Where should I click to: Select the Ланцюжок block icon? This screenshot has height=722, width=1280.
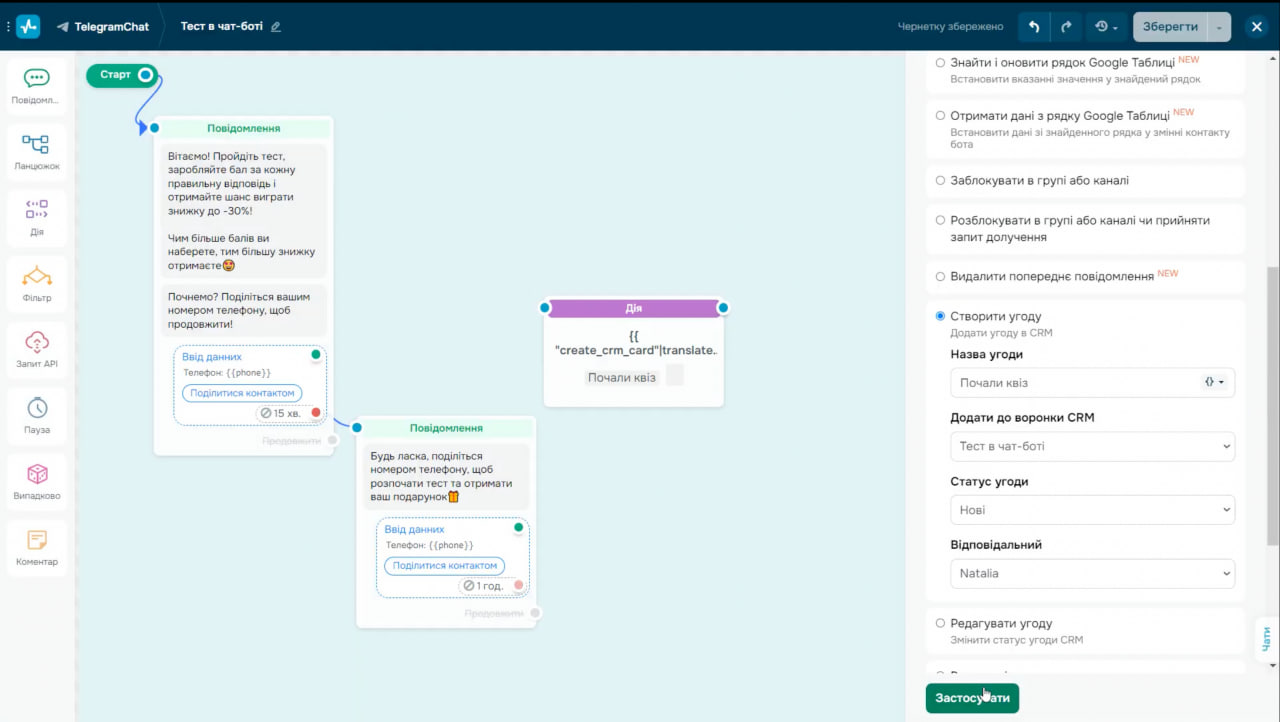click(x=36, y=152)
